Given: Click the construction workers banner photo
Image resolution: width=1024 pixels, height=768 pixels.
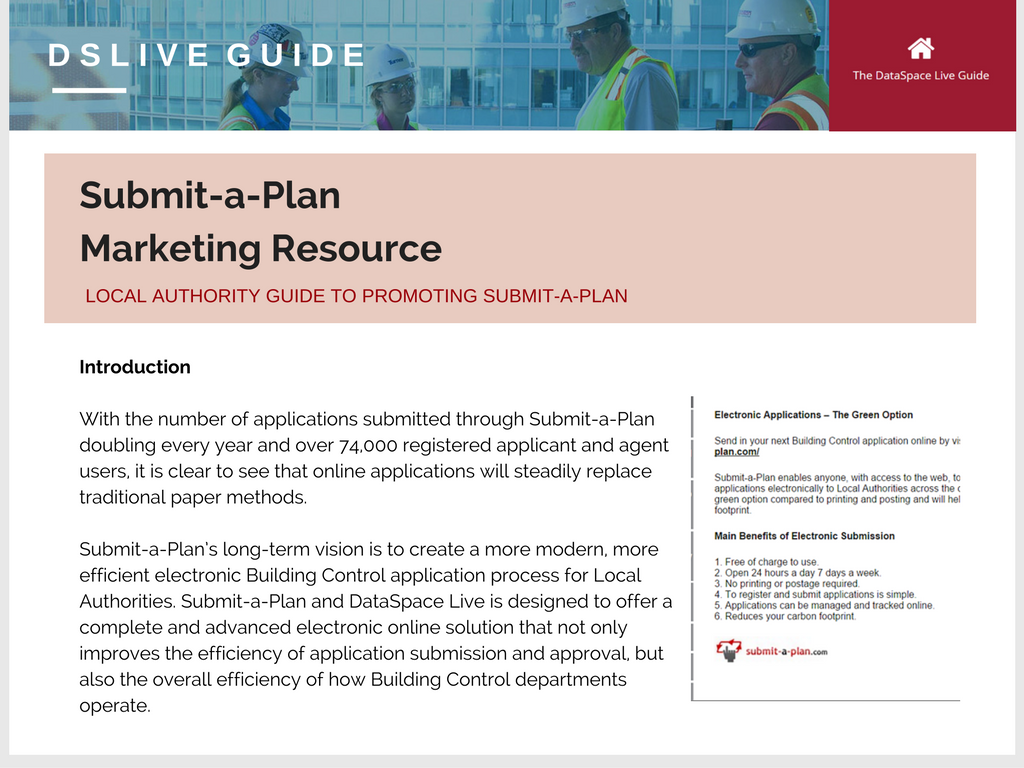Looking at the screenshot, I should [x=419, y=65].
